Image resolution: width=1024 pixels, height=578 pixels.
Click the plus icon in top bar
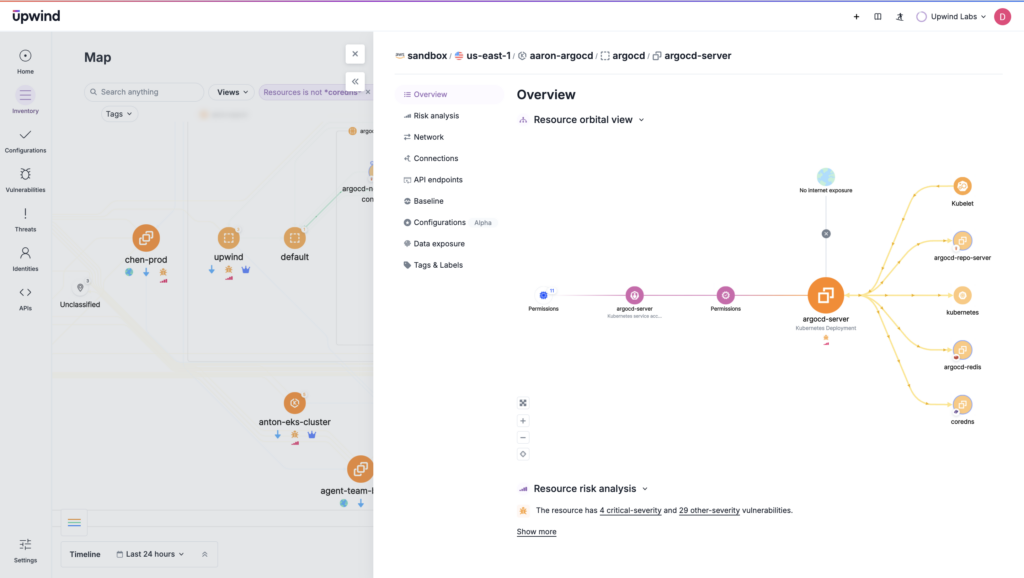tap(856, 17)
